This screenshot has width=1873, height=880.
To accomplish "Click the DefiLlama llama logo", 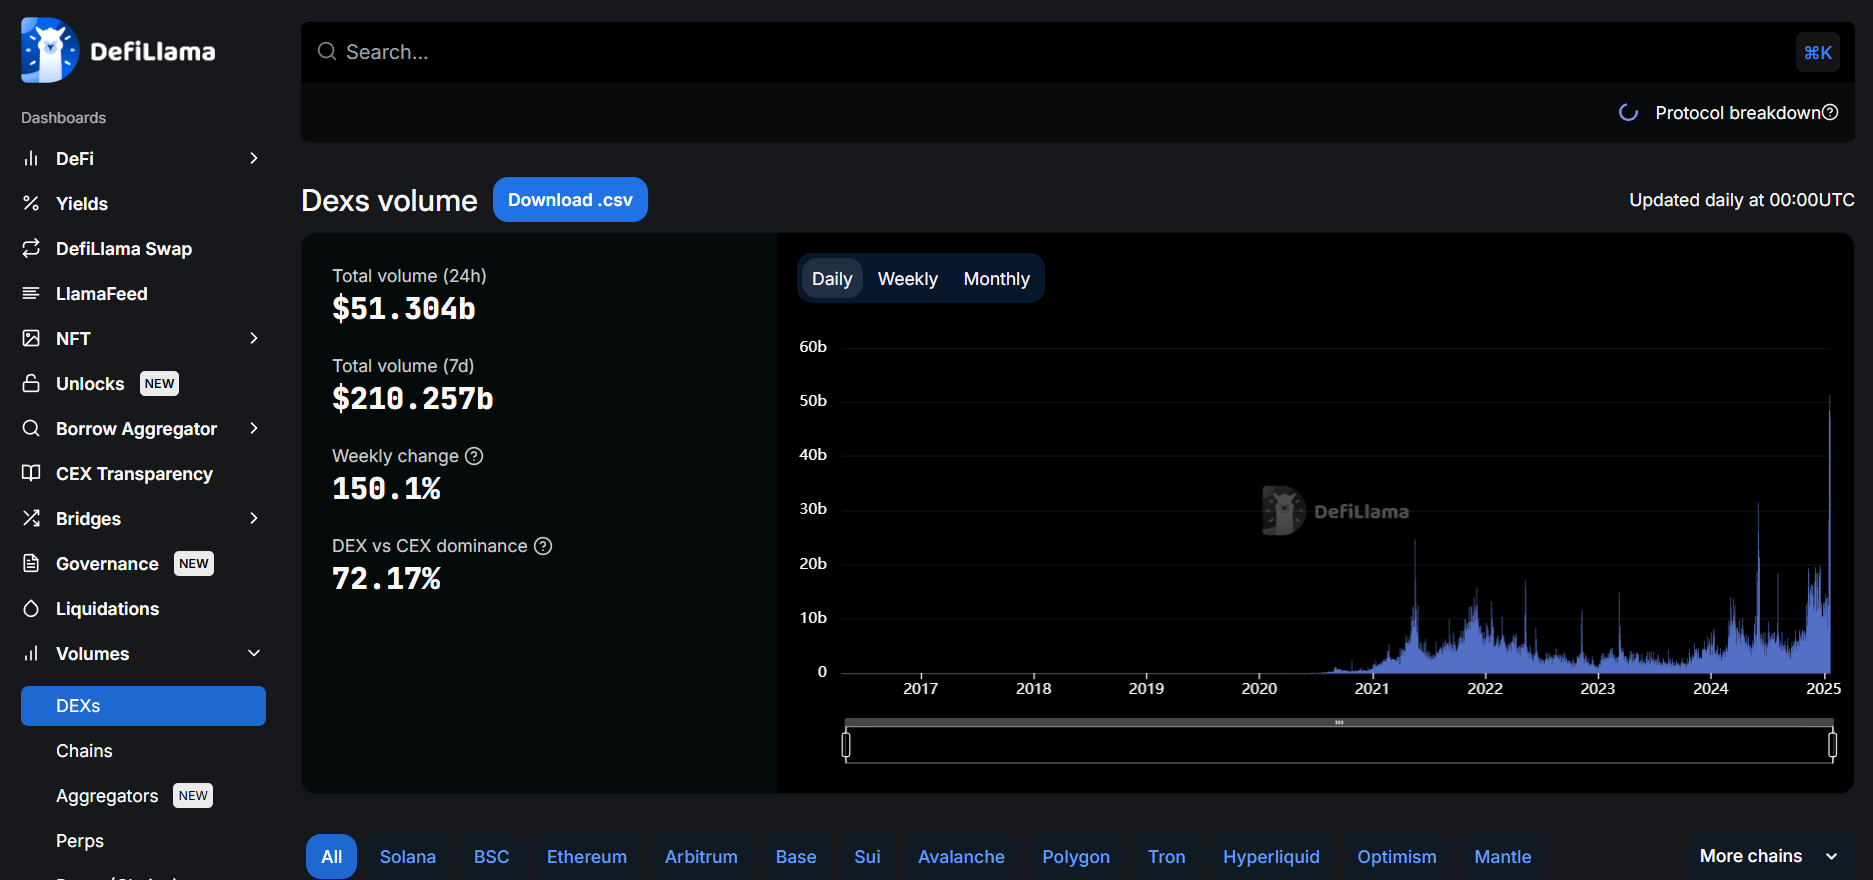I will [49, 50].
